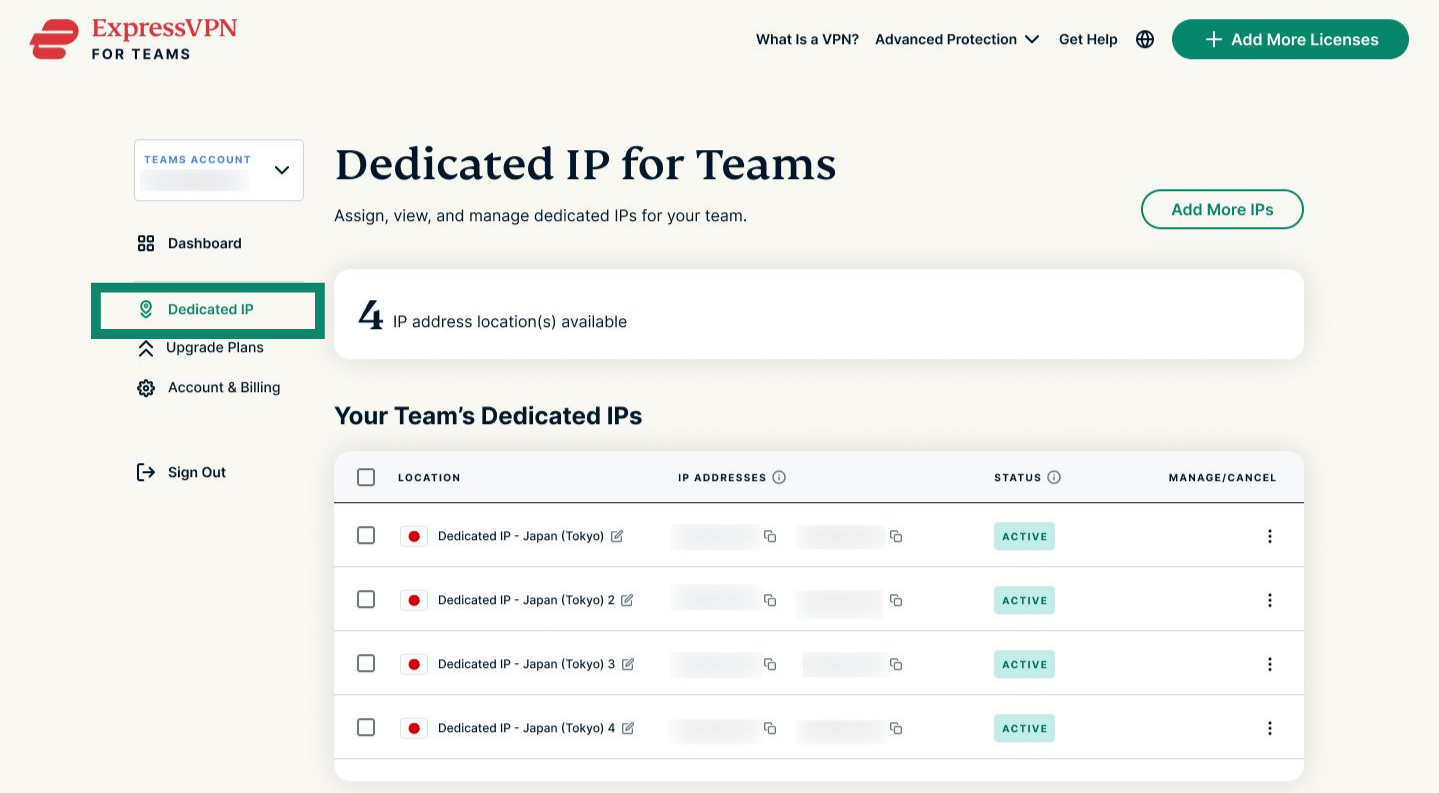Copy first IP address in Japan (Tokyo) 2 row
This screenshot has height=793, width=1439.
770,600
